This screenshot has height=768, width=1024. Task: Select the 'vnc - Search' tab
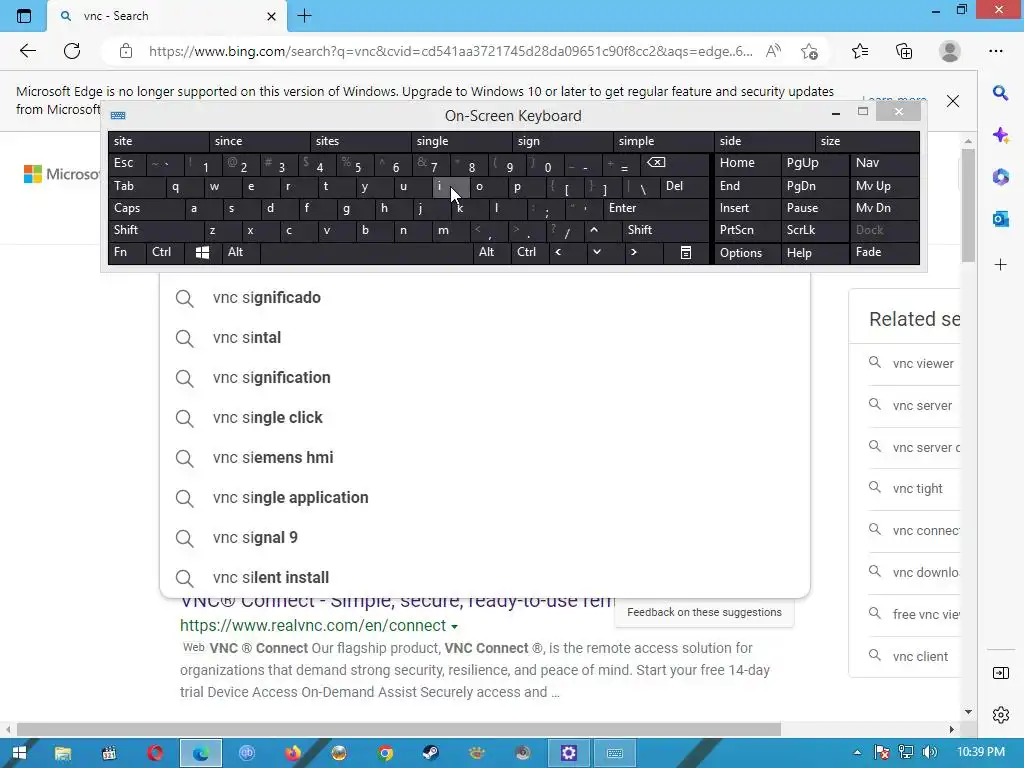point(167,16)
